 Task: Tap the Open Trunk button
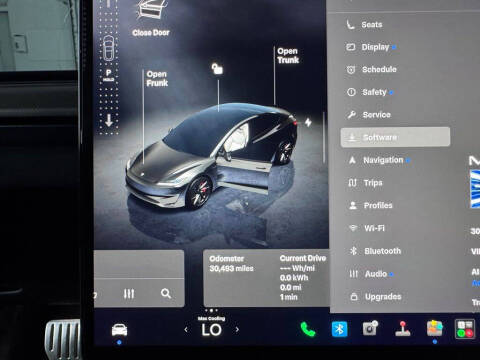pos(288,56)
